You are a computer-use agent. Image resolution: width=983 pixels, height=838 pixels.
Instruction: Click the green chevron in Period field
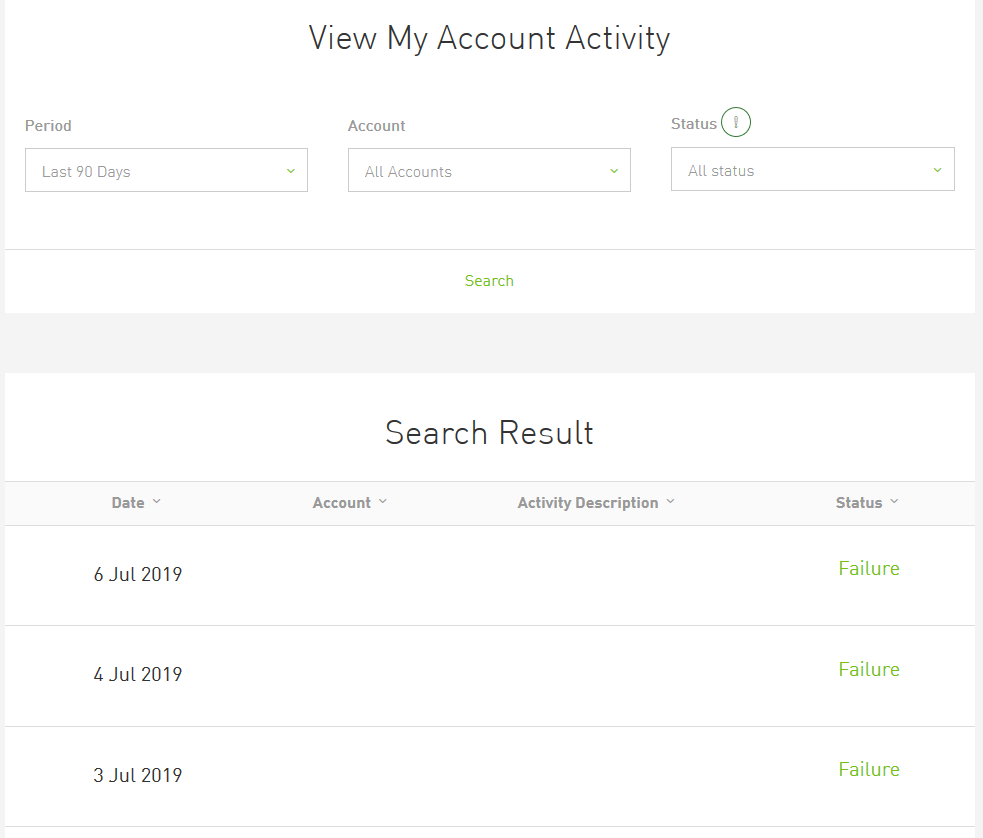291,171
